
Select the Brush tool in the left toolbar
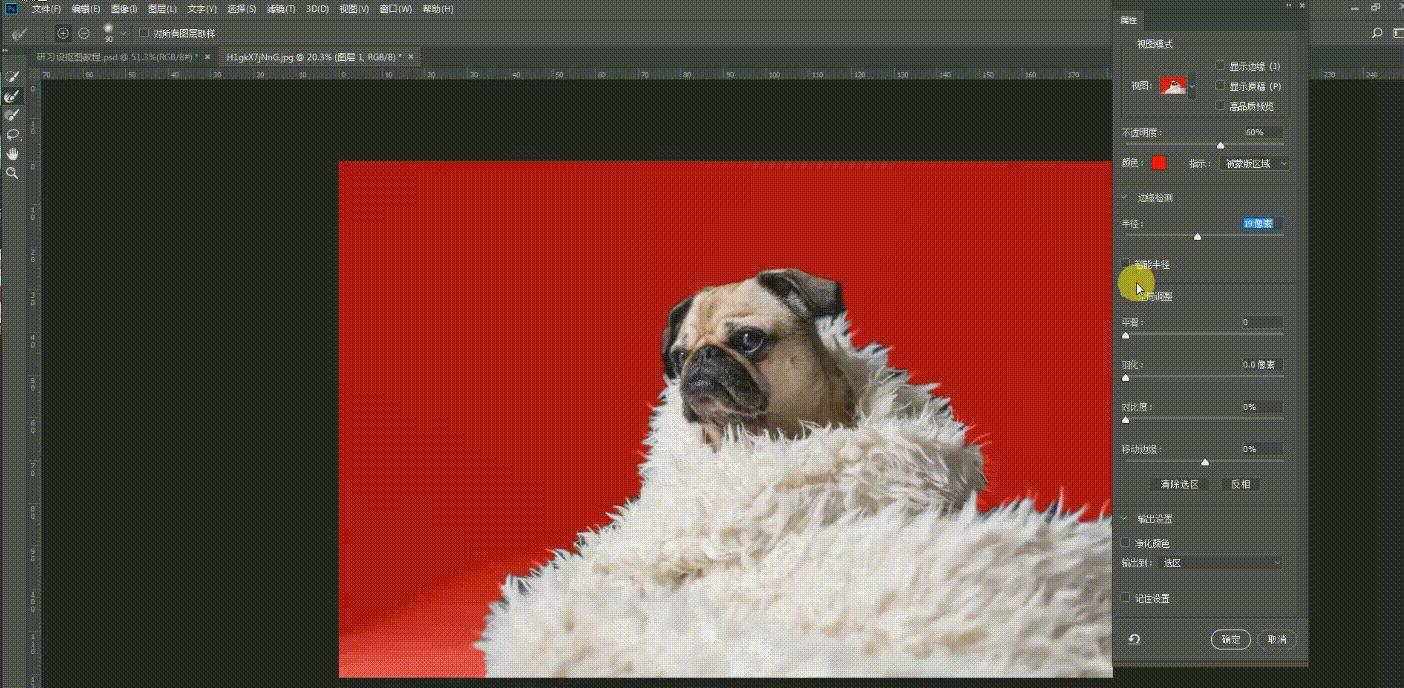coord(12,115)
